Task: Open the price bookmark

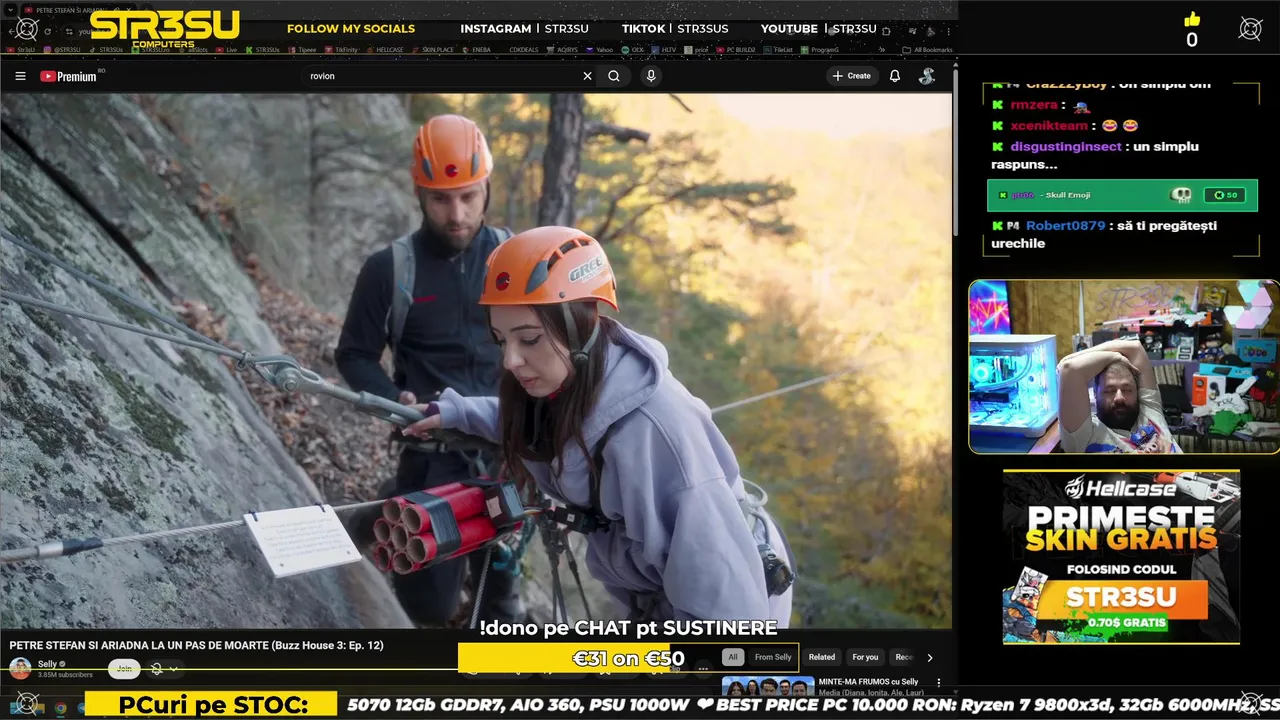Action: pos(698,50)
